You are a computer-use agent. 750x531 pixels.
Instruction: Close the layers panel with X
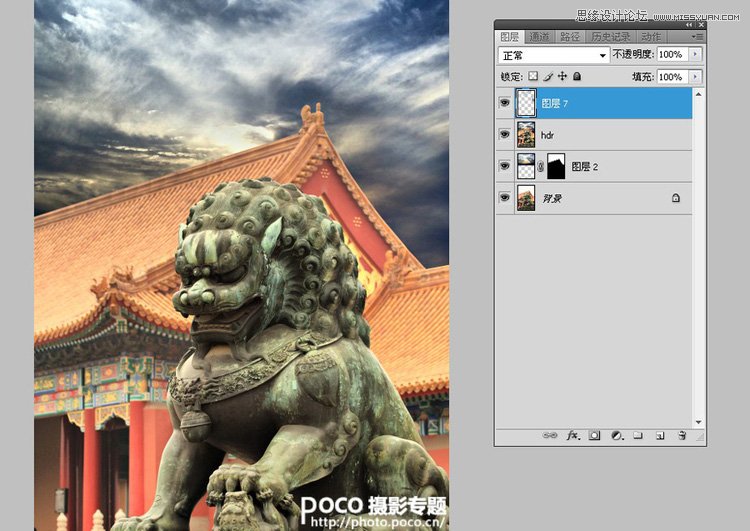(x=701, y=24)
